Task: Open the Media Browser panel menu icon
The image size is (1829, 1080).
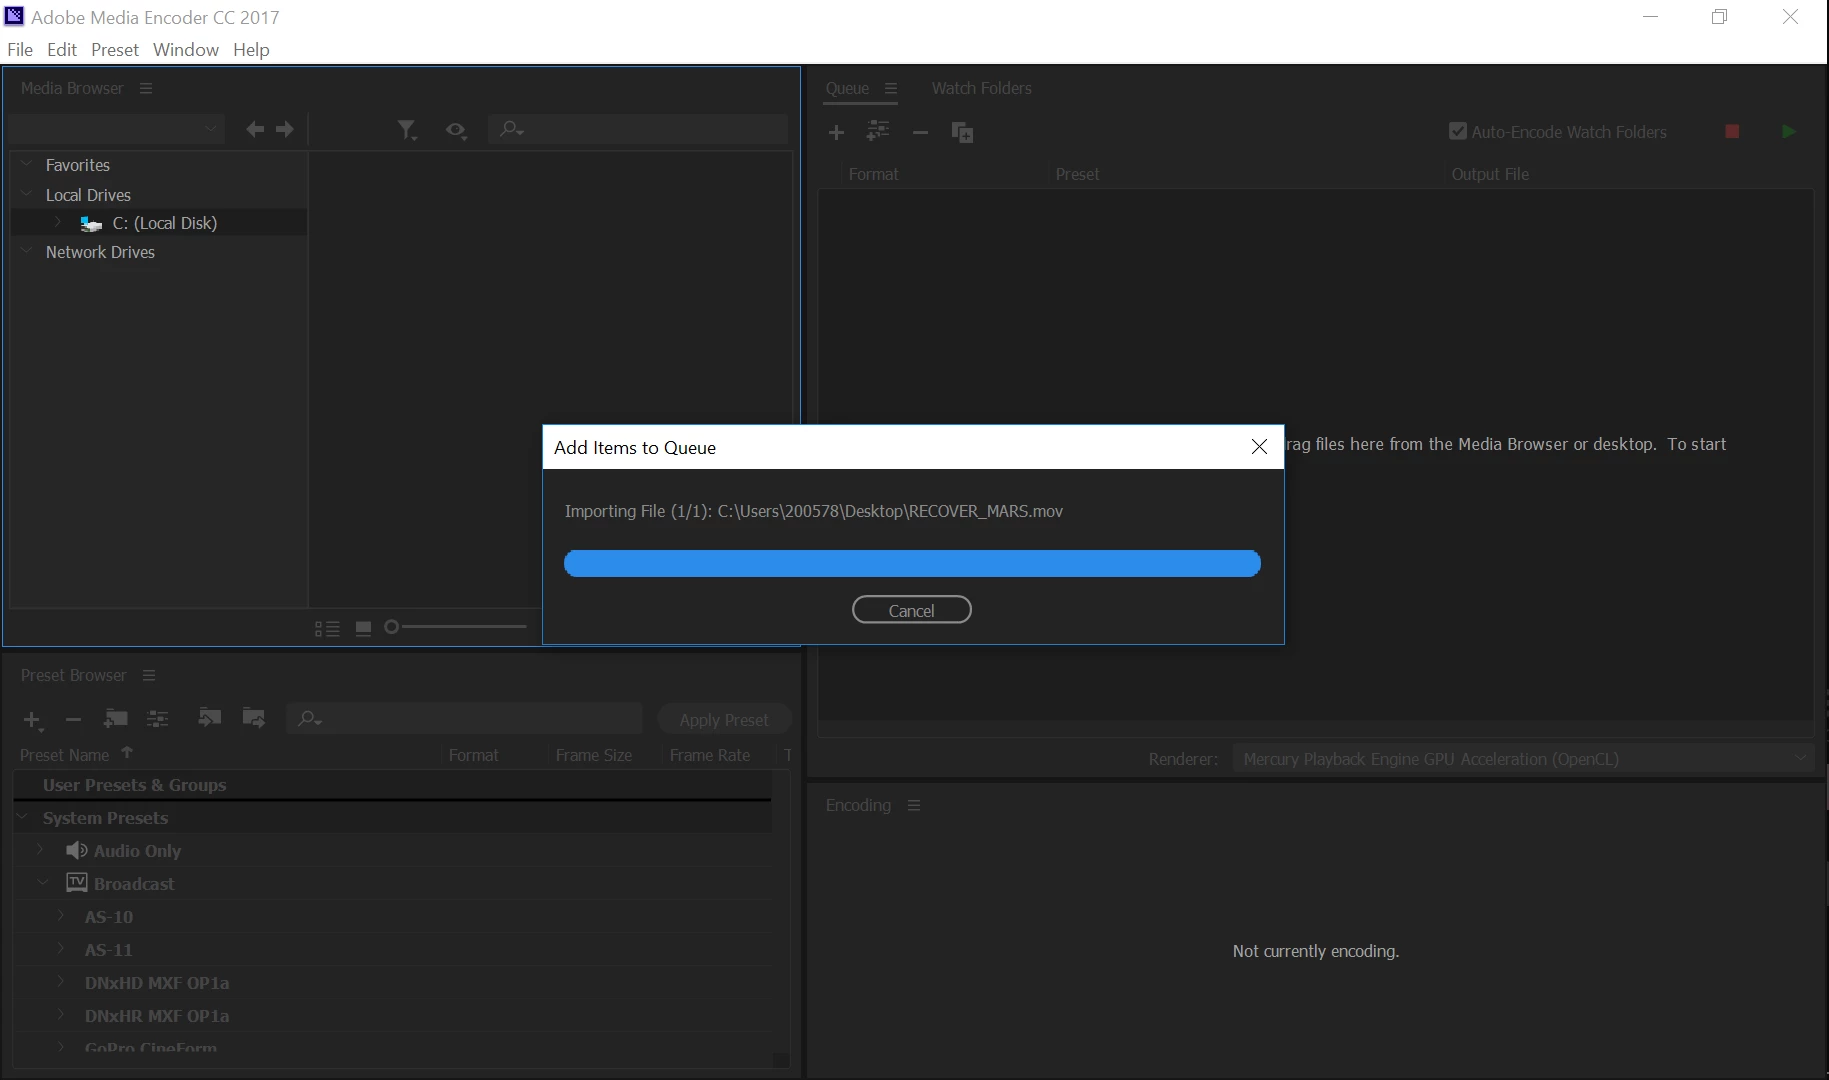Action: point(146,88)
